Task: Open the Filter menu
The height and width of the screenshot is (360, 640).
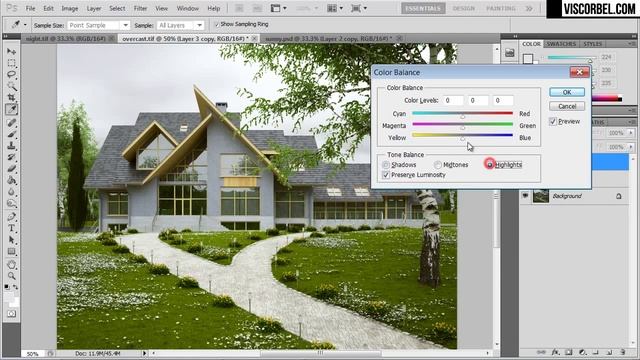Action: [140, 8]
